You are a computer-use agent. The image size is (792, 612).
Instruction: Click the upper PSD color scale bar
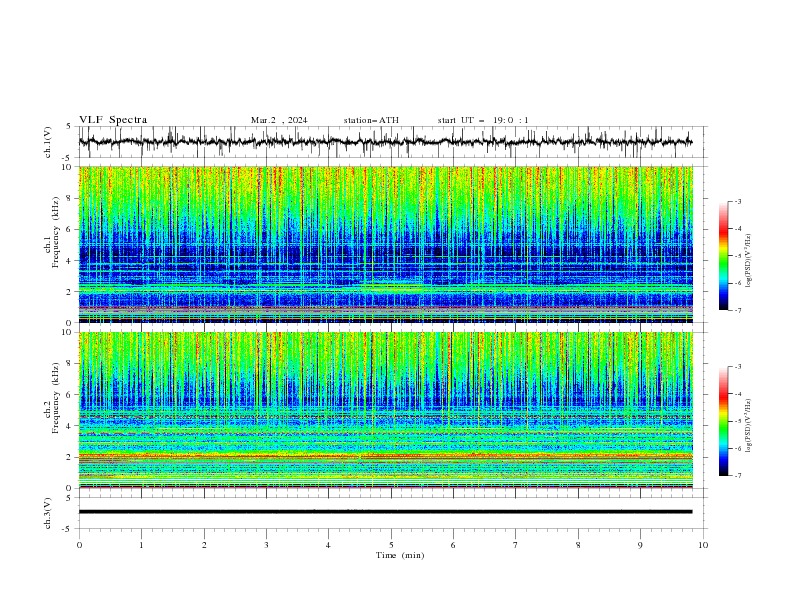pos(723,256)
